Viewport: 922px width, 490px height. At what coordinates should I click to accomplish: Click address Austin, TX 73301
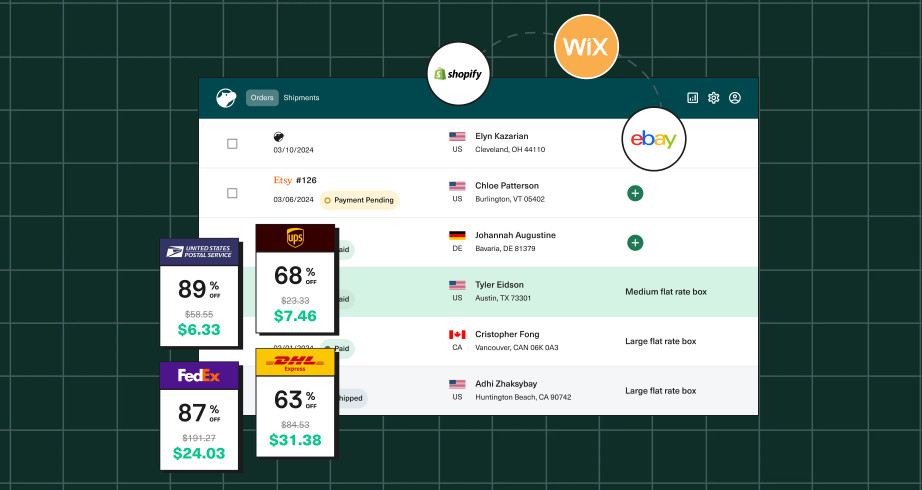pyautogui.click(x=503, y=298)
